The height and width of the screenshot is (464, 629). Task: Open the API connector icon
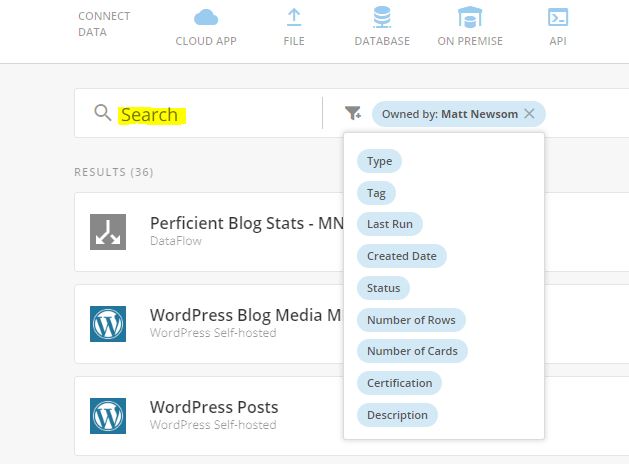click(x=558, y=17)
